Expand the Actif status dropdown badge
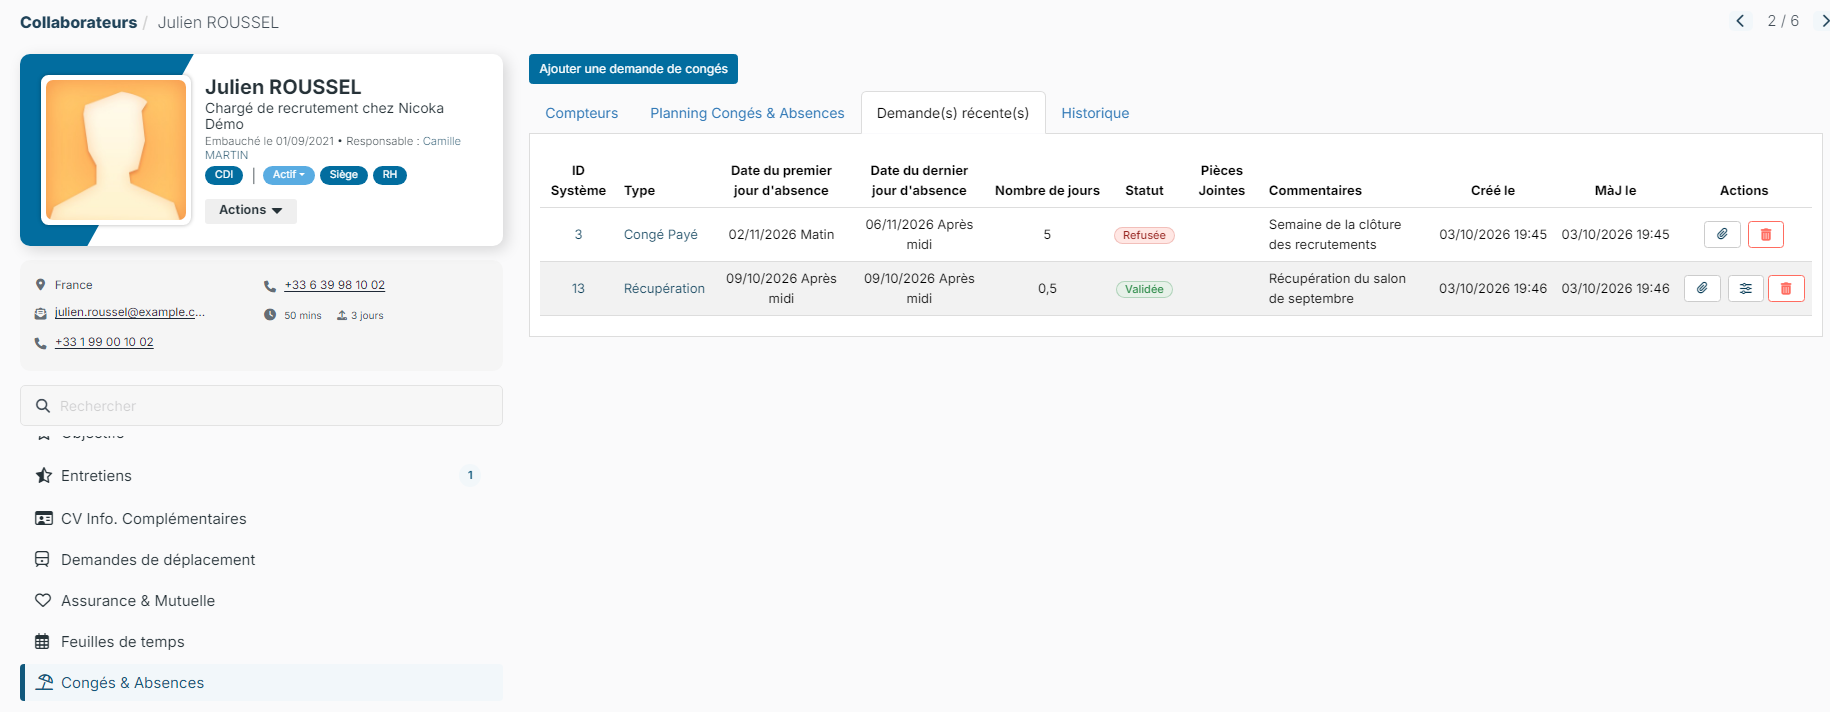The width and height of the screenshot is (1830, 712). (x=289, y=175)
